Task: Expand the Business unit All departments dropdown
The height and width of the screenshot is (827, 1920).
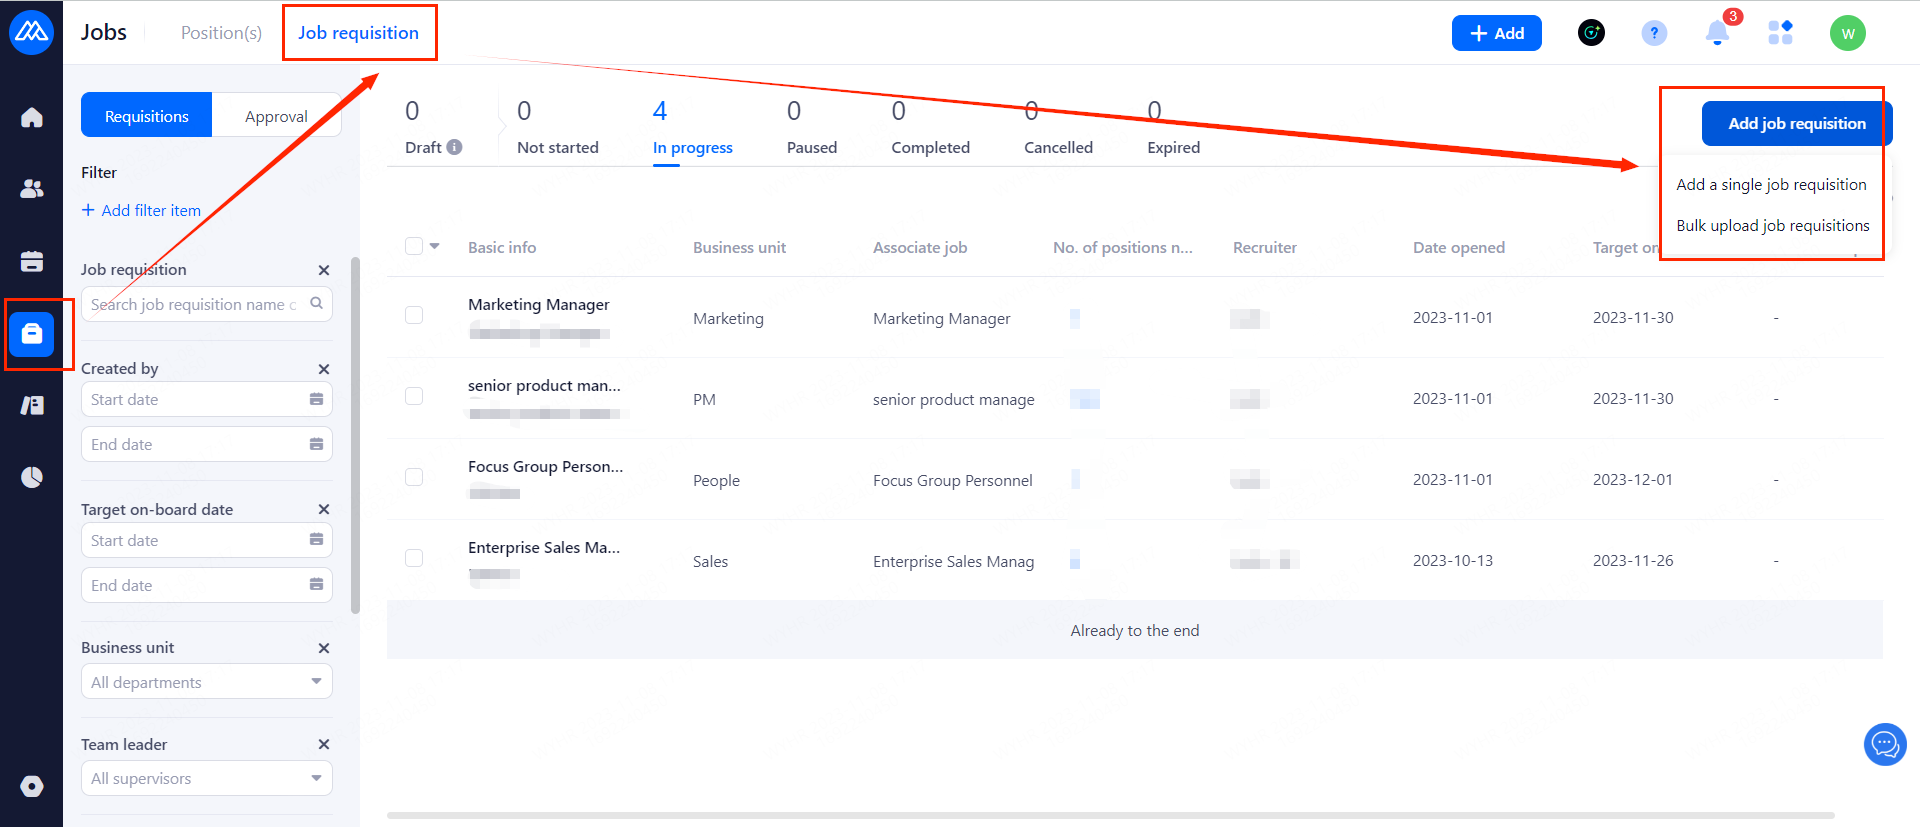Action: click(x=206, y=682)
